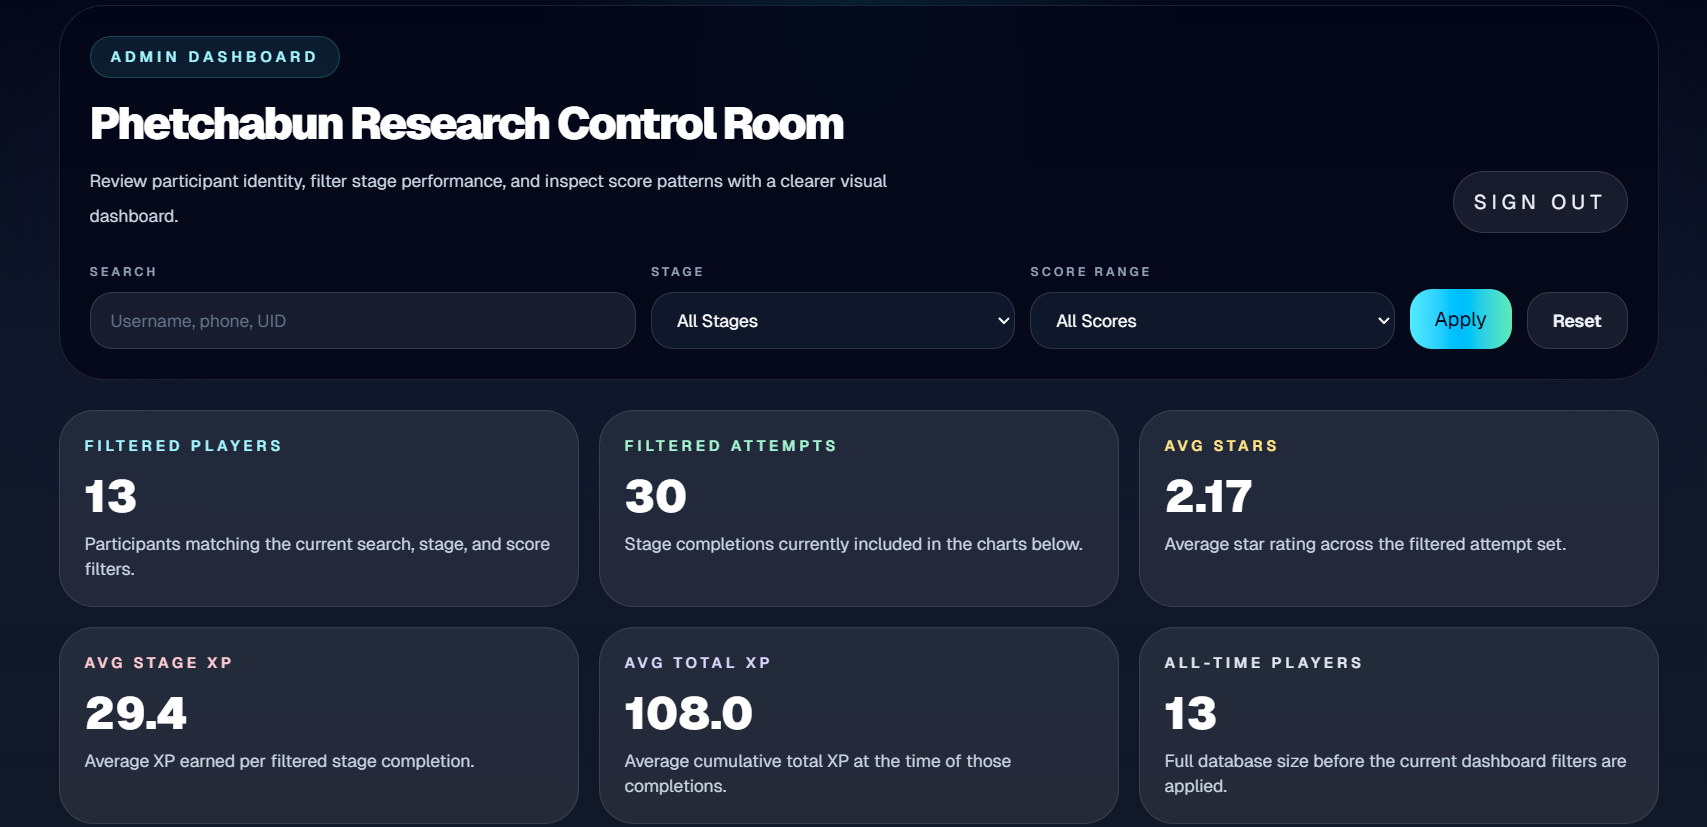Click the Avg Stars value 2.17

(x=1208, y=496)
